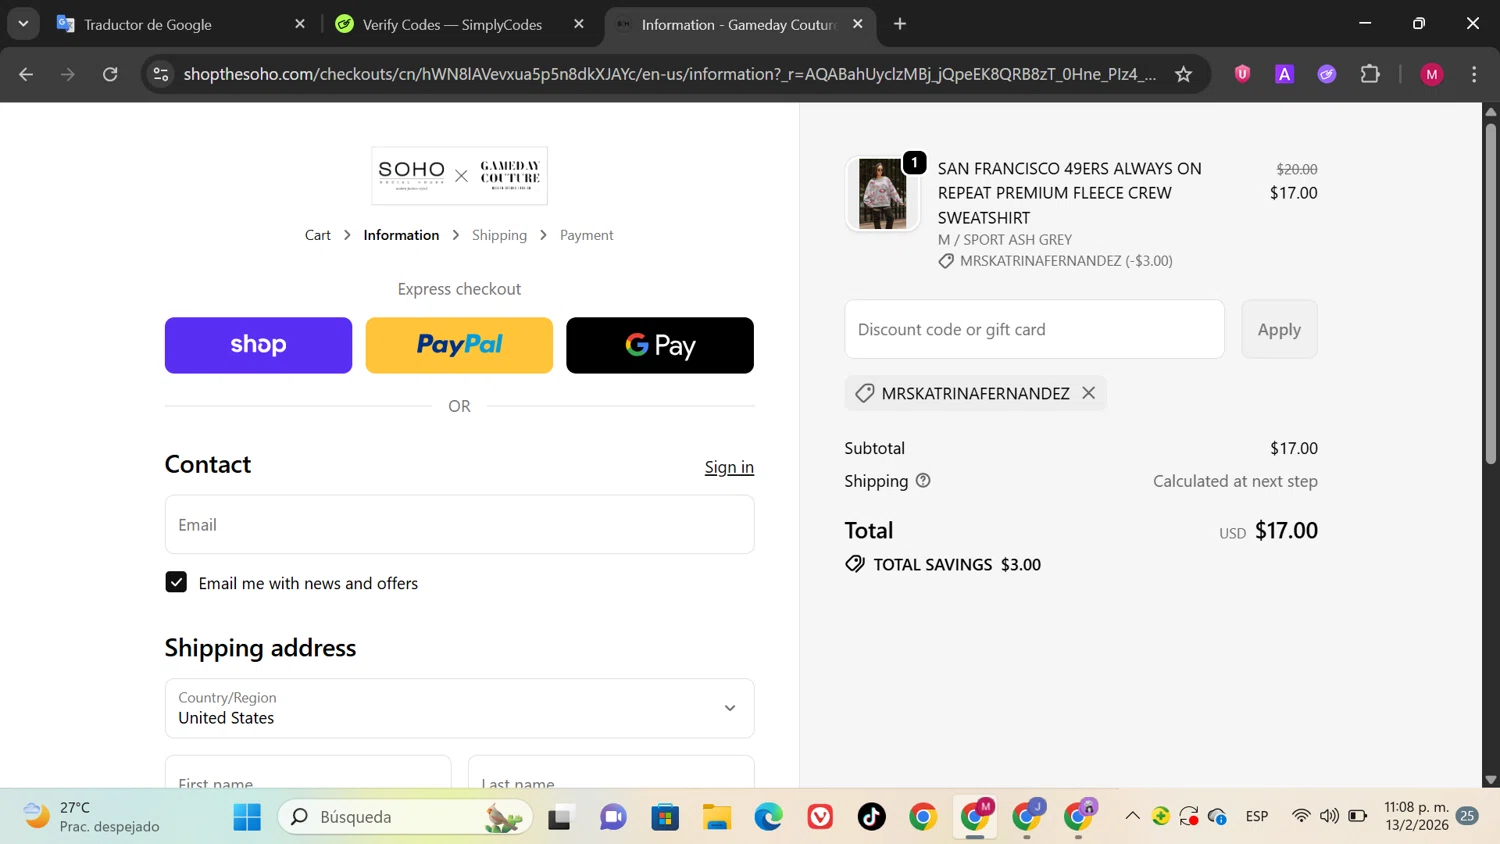Screen dimensions: 1500x844
Task: Go back to Cart breadcrumb
Action: point(318,235)
